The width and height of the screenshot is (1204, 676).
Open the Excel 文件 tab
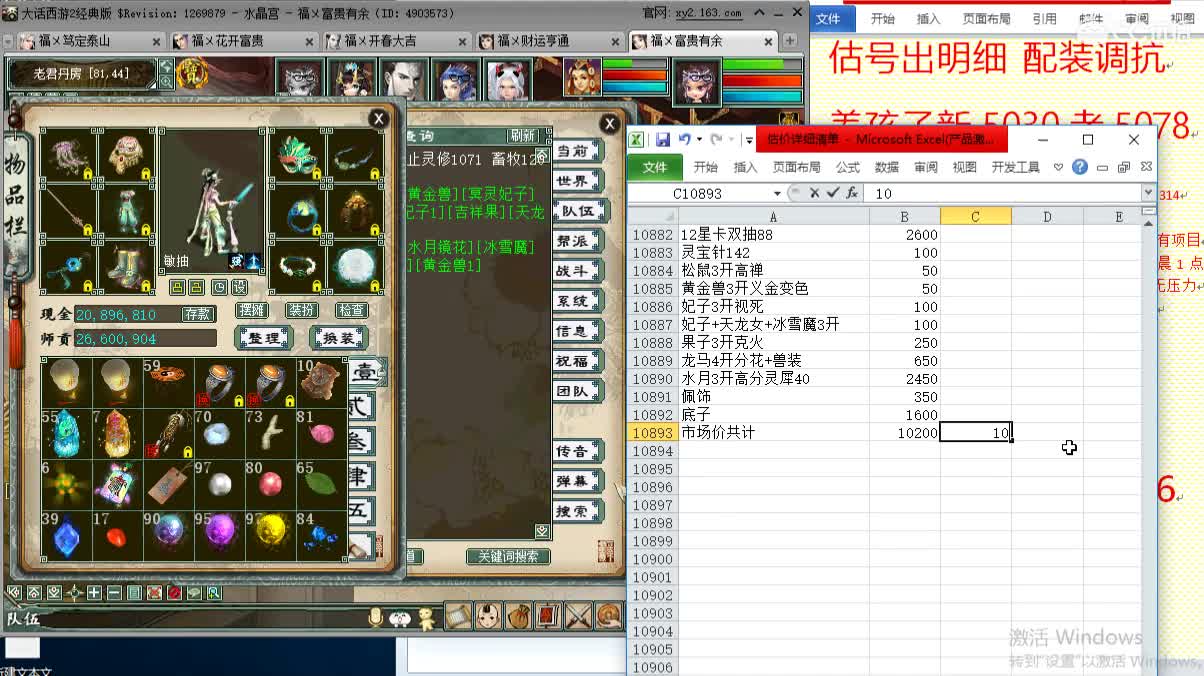click(655, 167)
